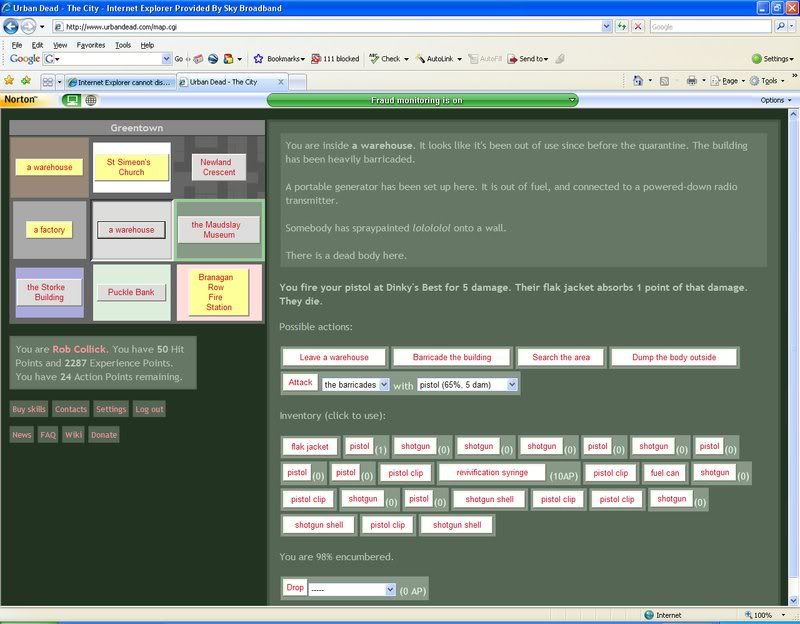Open the Page menu dropdown

(729, 81)
